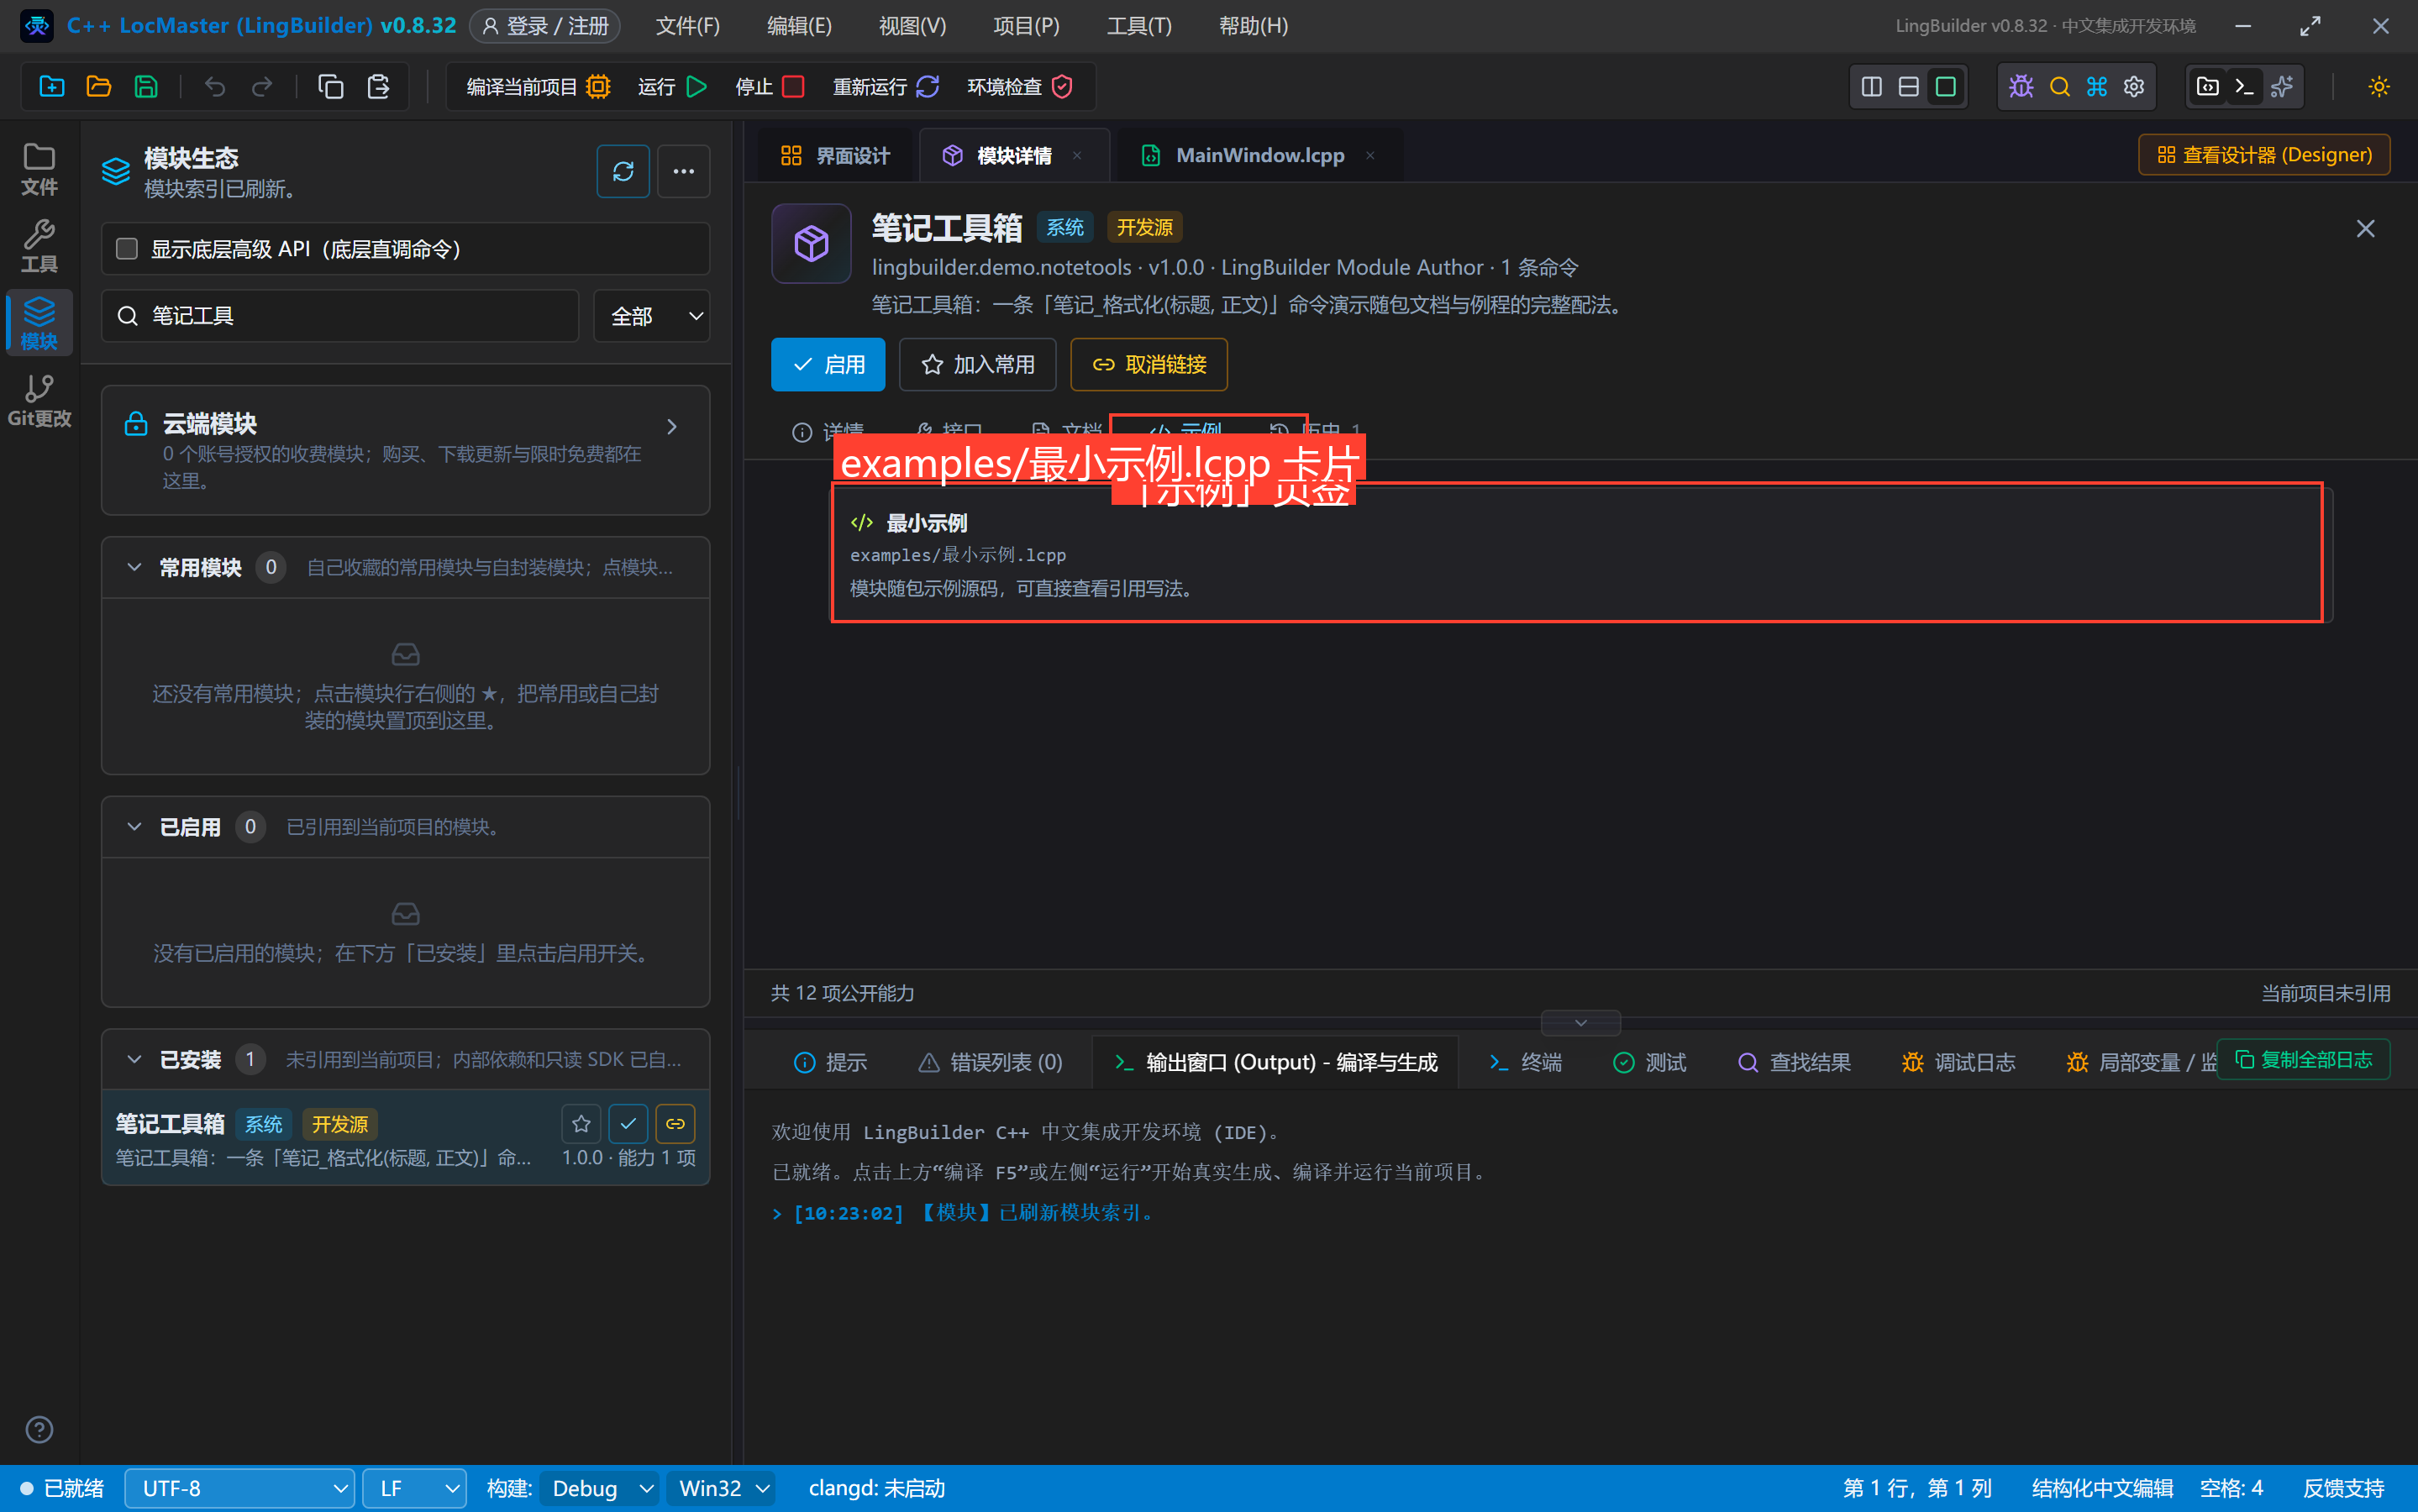Click the green save icon

[146, 87]
